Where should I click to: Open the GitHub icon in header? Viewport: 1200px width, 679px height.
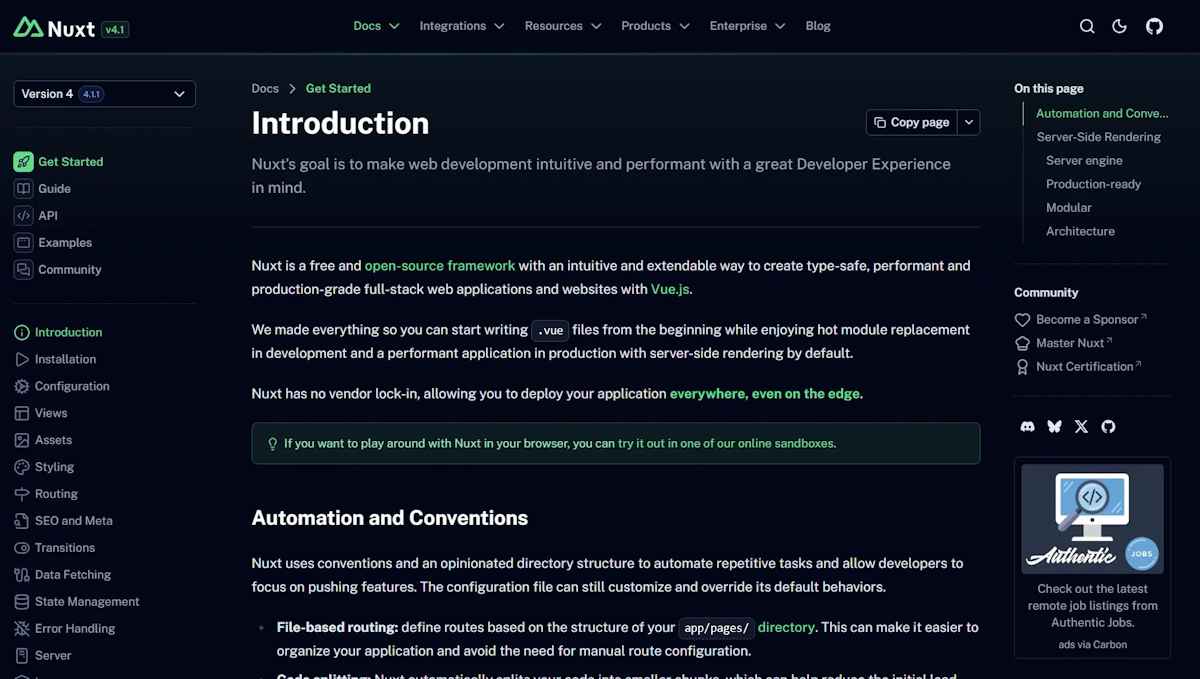1154,26
